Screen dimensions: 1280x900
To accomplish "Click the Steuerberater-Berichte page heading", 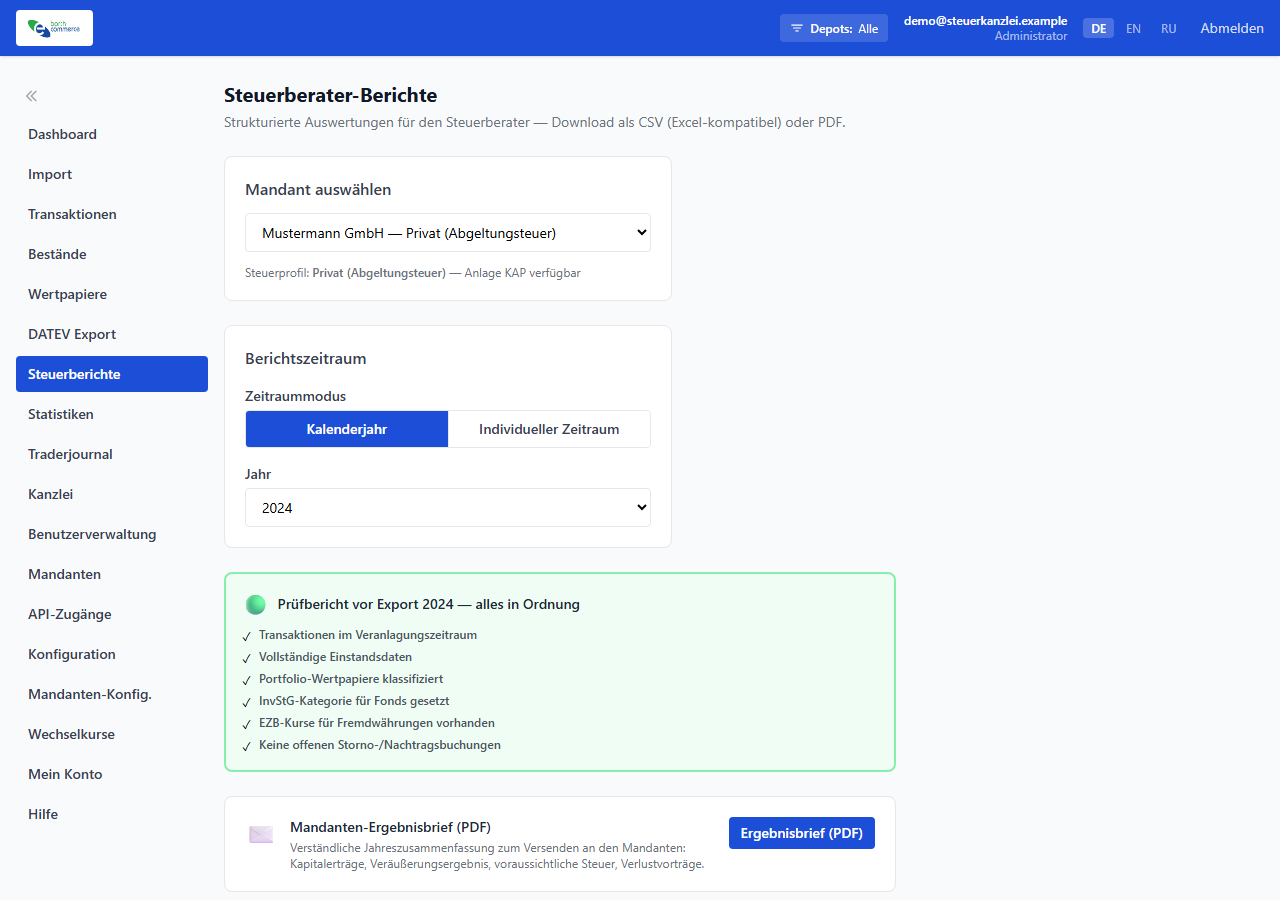I will 331,96.
